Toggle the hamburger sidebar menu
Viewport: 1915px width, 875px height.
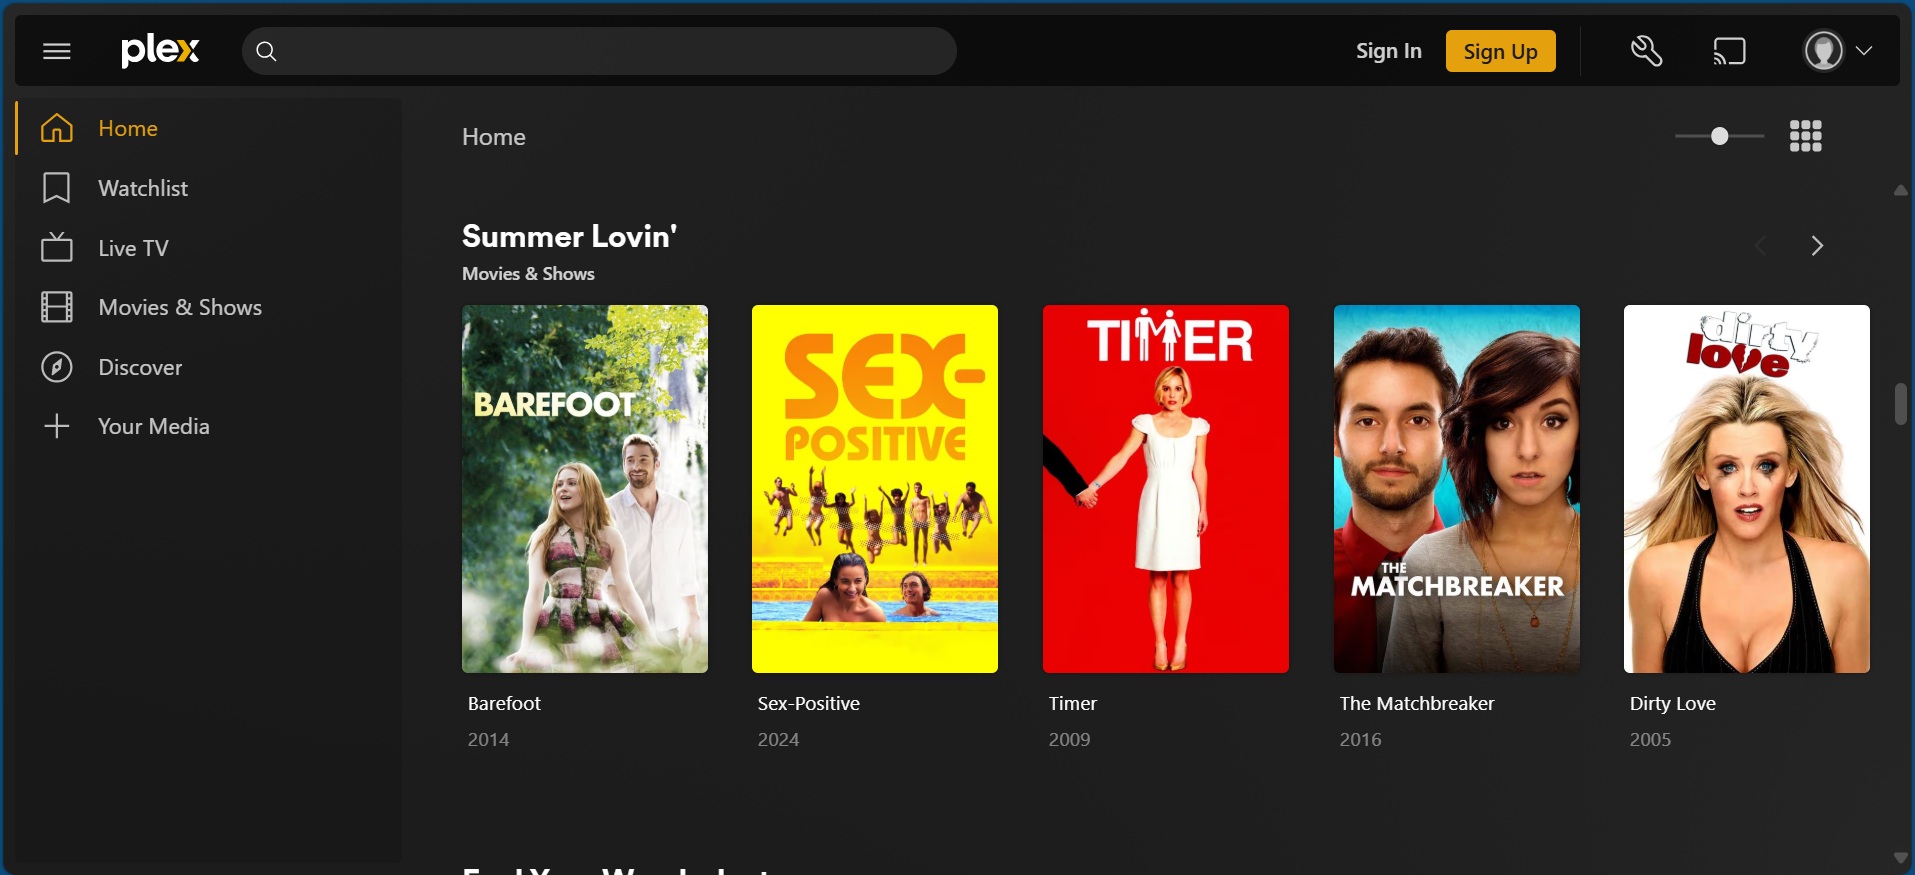pos(57,51)
